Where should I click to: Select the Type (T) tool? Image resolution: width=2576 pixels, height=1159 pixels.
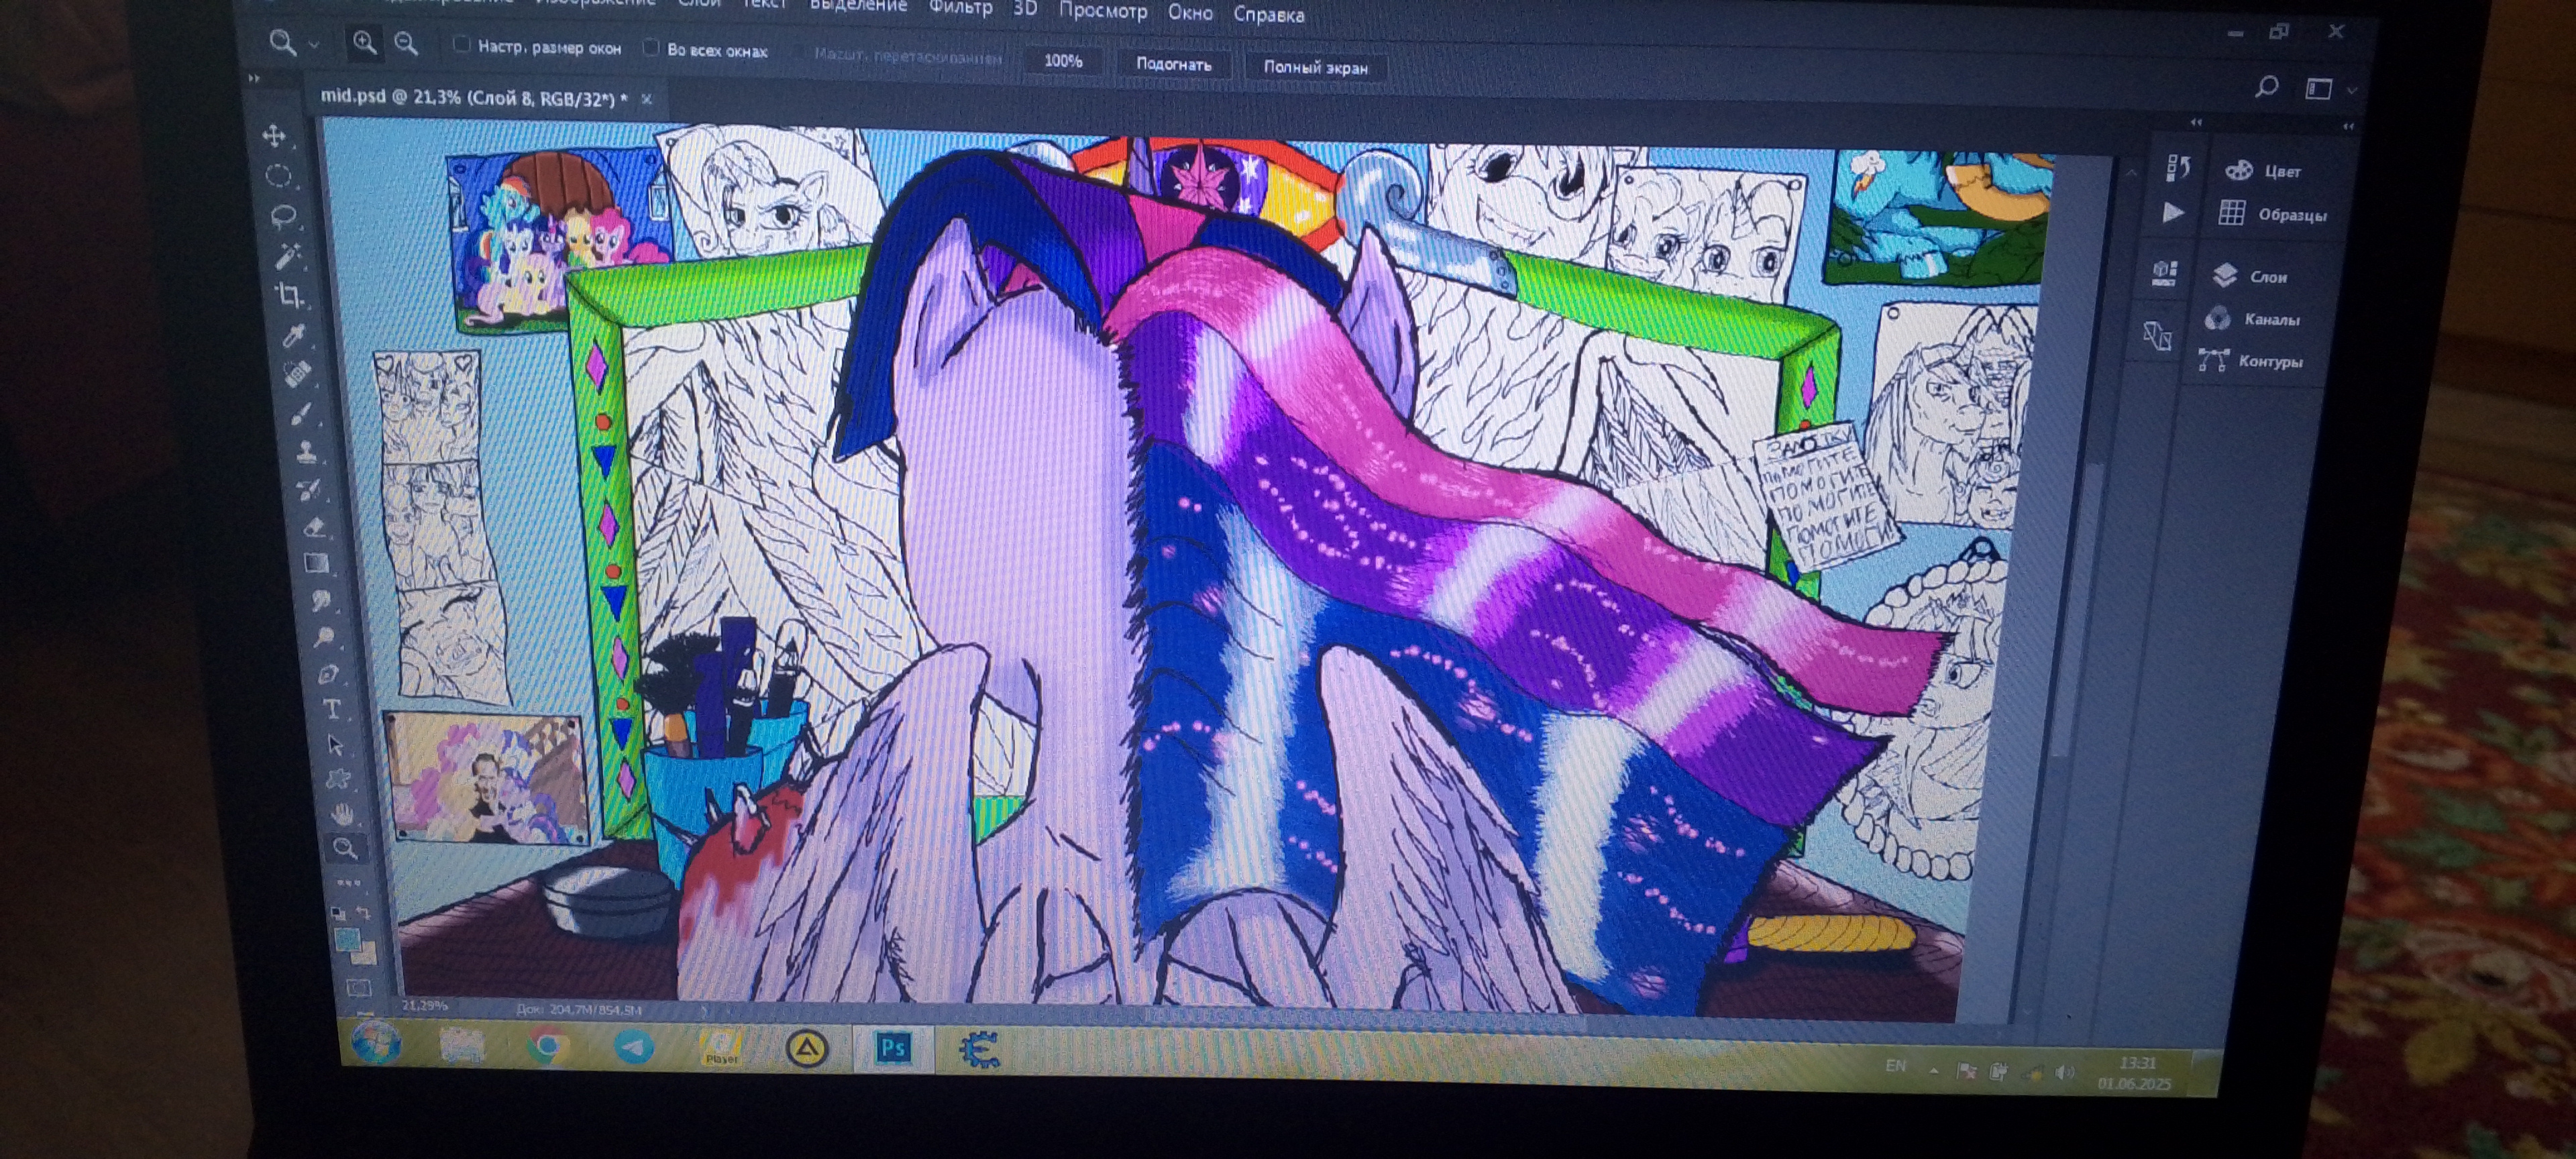(332, 709)
